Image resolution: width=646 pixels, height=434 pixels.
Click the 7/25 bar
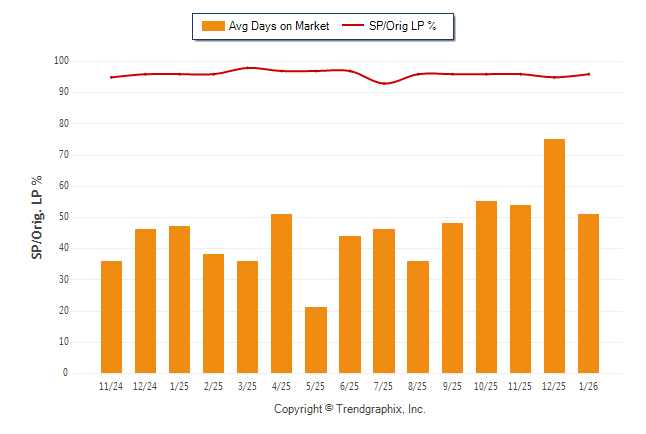pos(384,301)
